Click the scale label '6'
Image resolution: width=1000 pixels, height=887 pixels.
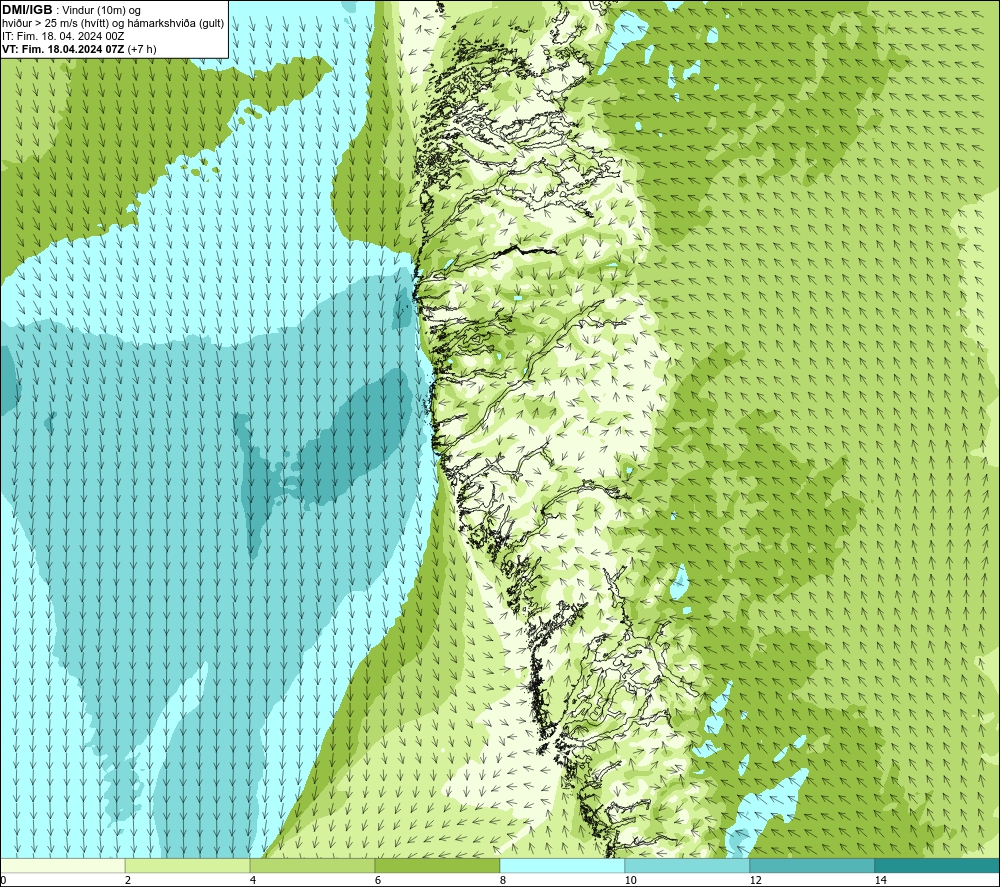click(x=378, y=880)
